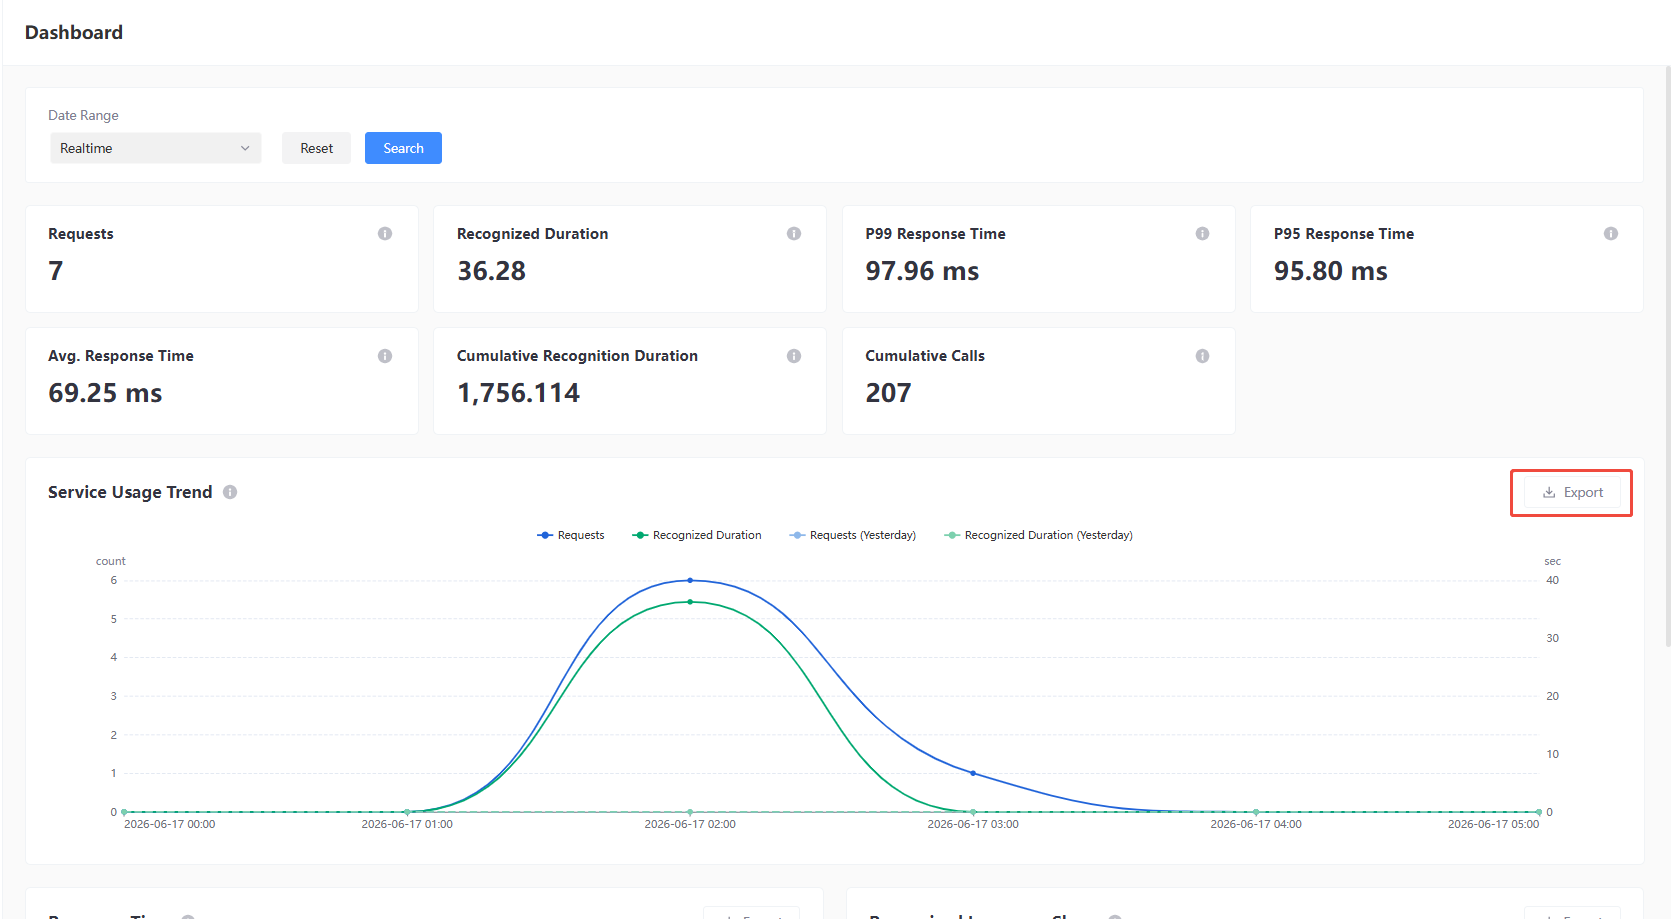Click the 95.80 ms P95 value
The width and height of the screenshot is (1671, 919).
click(x=1330, y=271)
